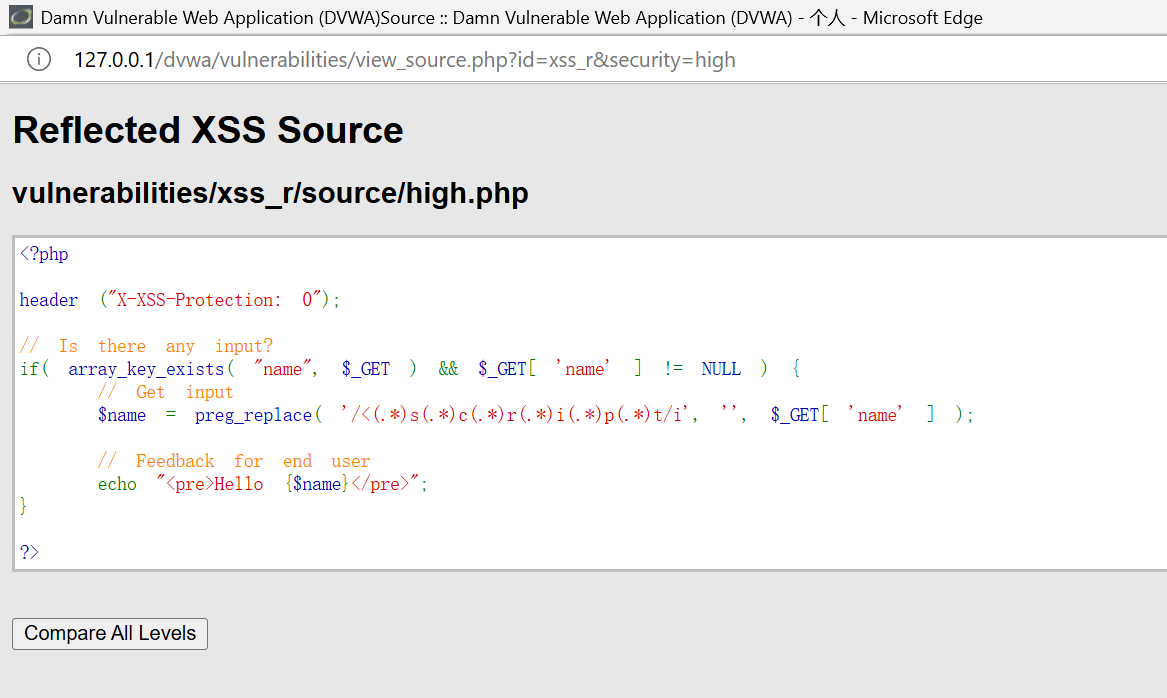Screen dimensions: 1167x698
Task: Click the echo Hello {$name} line
Action: (263, 484)
